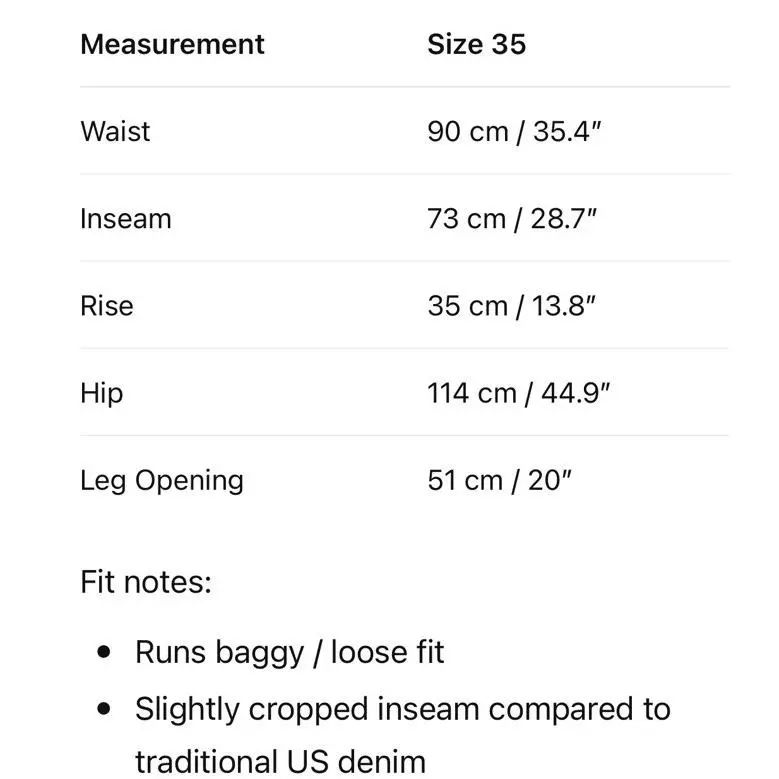Viewport: 779px width, 779px height.
Task: Click the inseam value 73 cm / 28.7″
Action: click(x=512, y=219)
